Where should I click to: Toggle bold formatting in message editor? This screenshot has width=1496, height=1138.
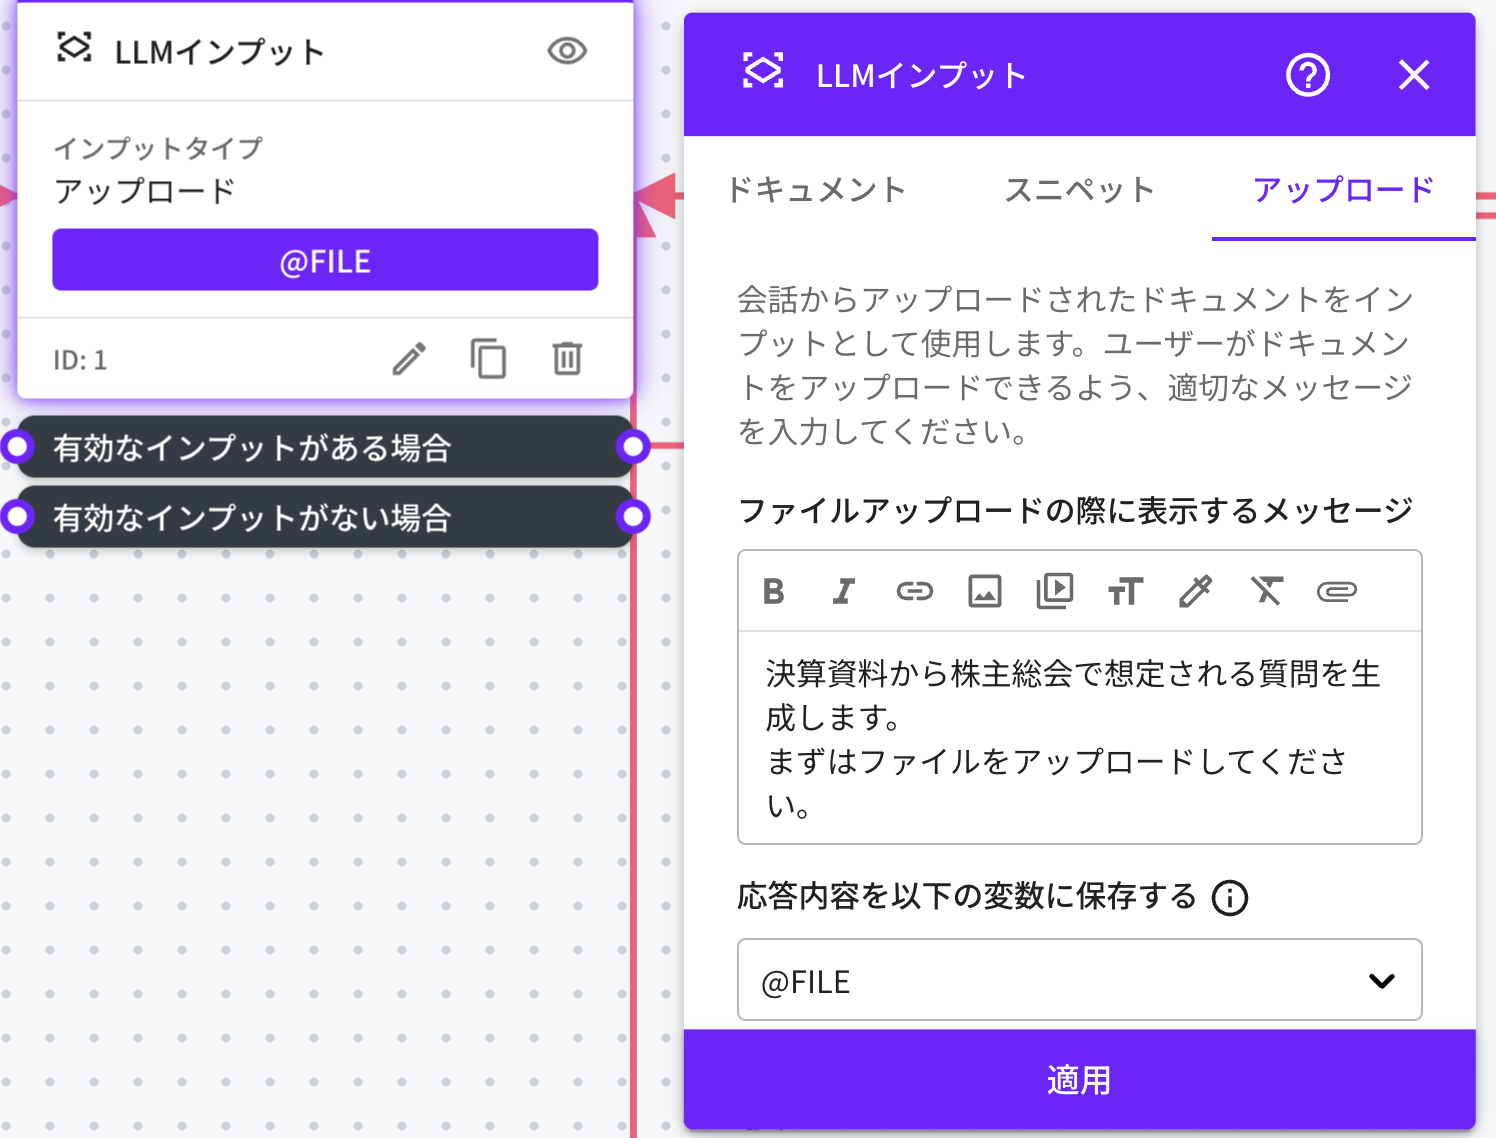tap(773, 591)
